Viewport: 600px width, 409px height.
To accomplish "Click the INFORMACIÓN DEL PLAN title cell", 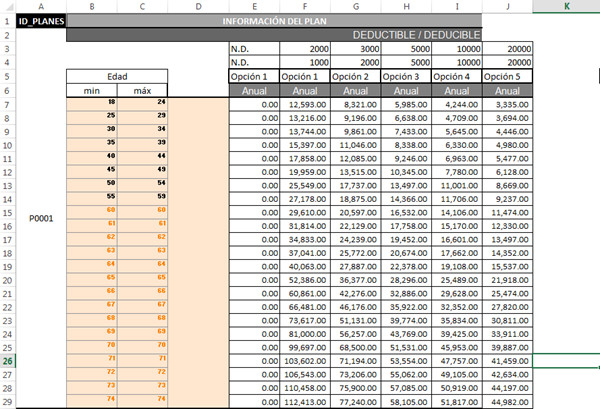I will 273,20.
